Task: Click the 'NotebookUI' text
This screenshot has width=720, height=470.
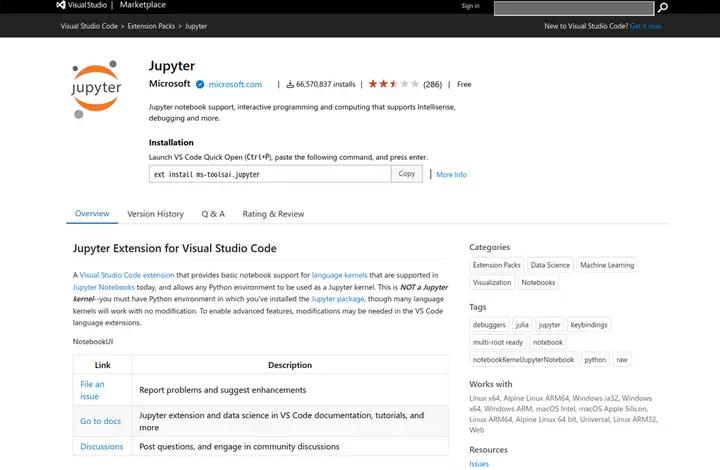Action: [93, 341]
